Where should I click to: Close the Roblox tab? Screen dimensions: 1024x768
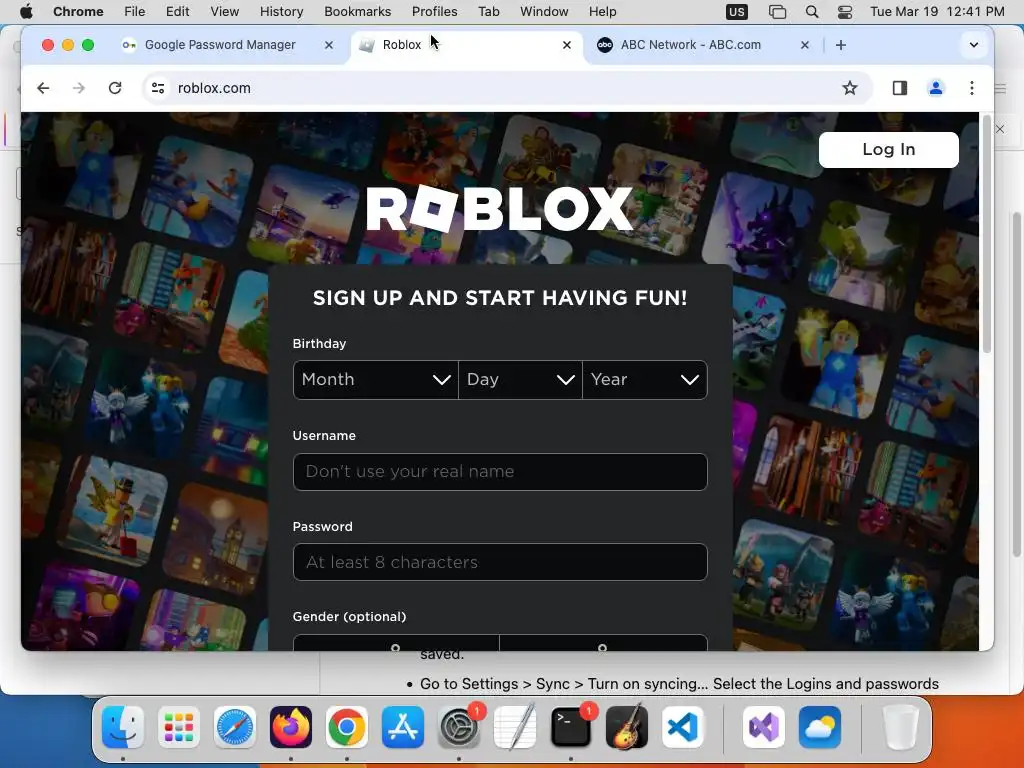(567, 45)
